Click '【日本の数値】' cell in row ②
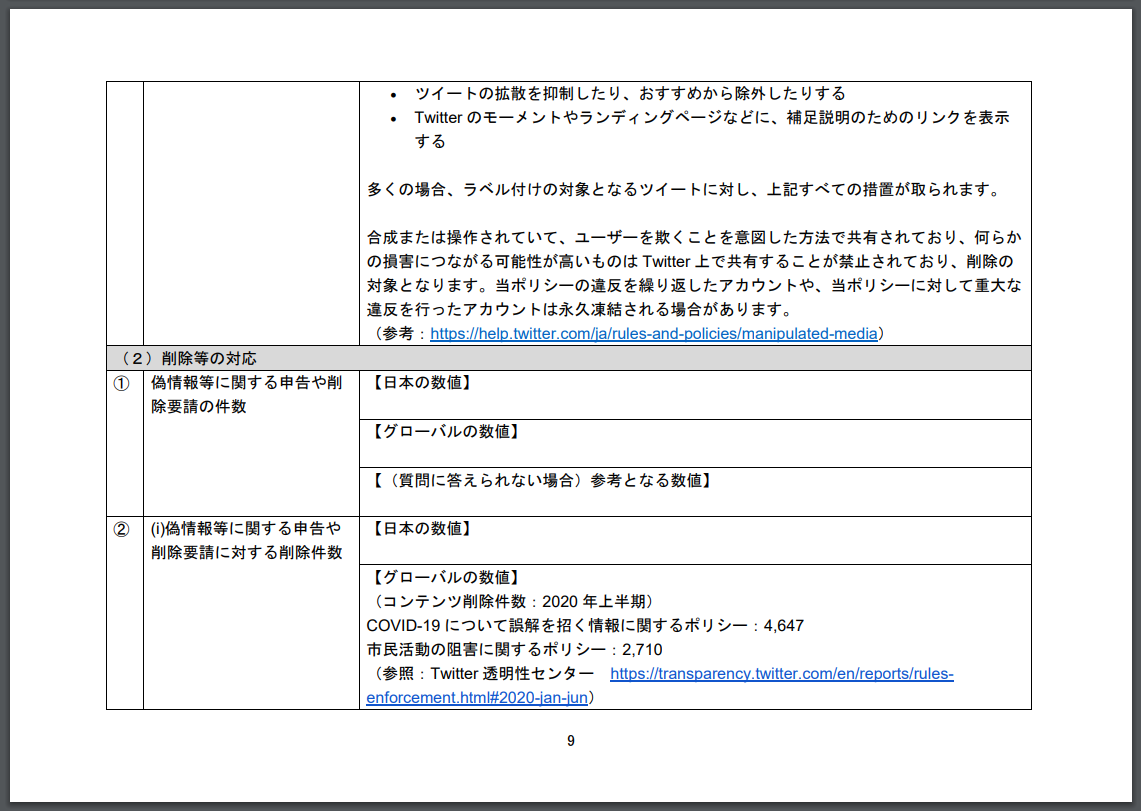 click(695, 540)
